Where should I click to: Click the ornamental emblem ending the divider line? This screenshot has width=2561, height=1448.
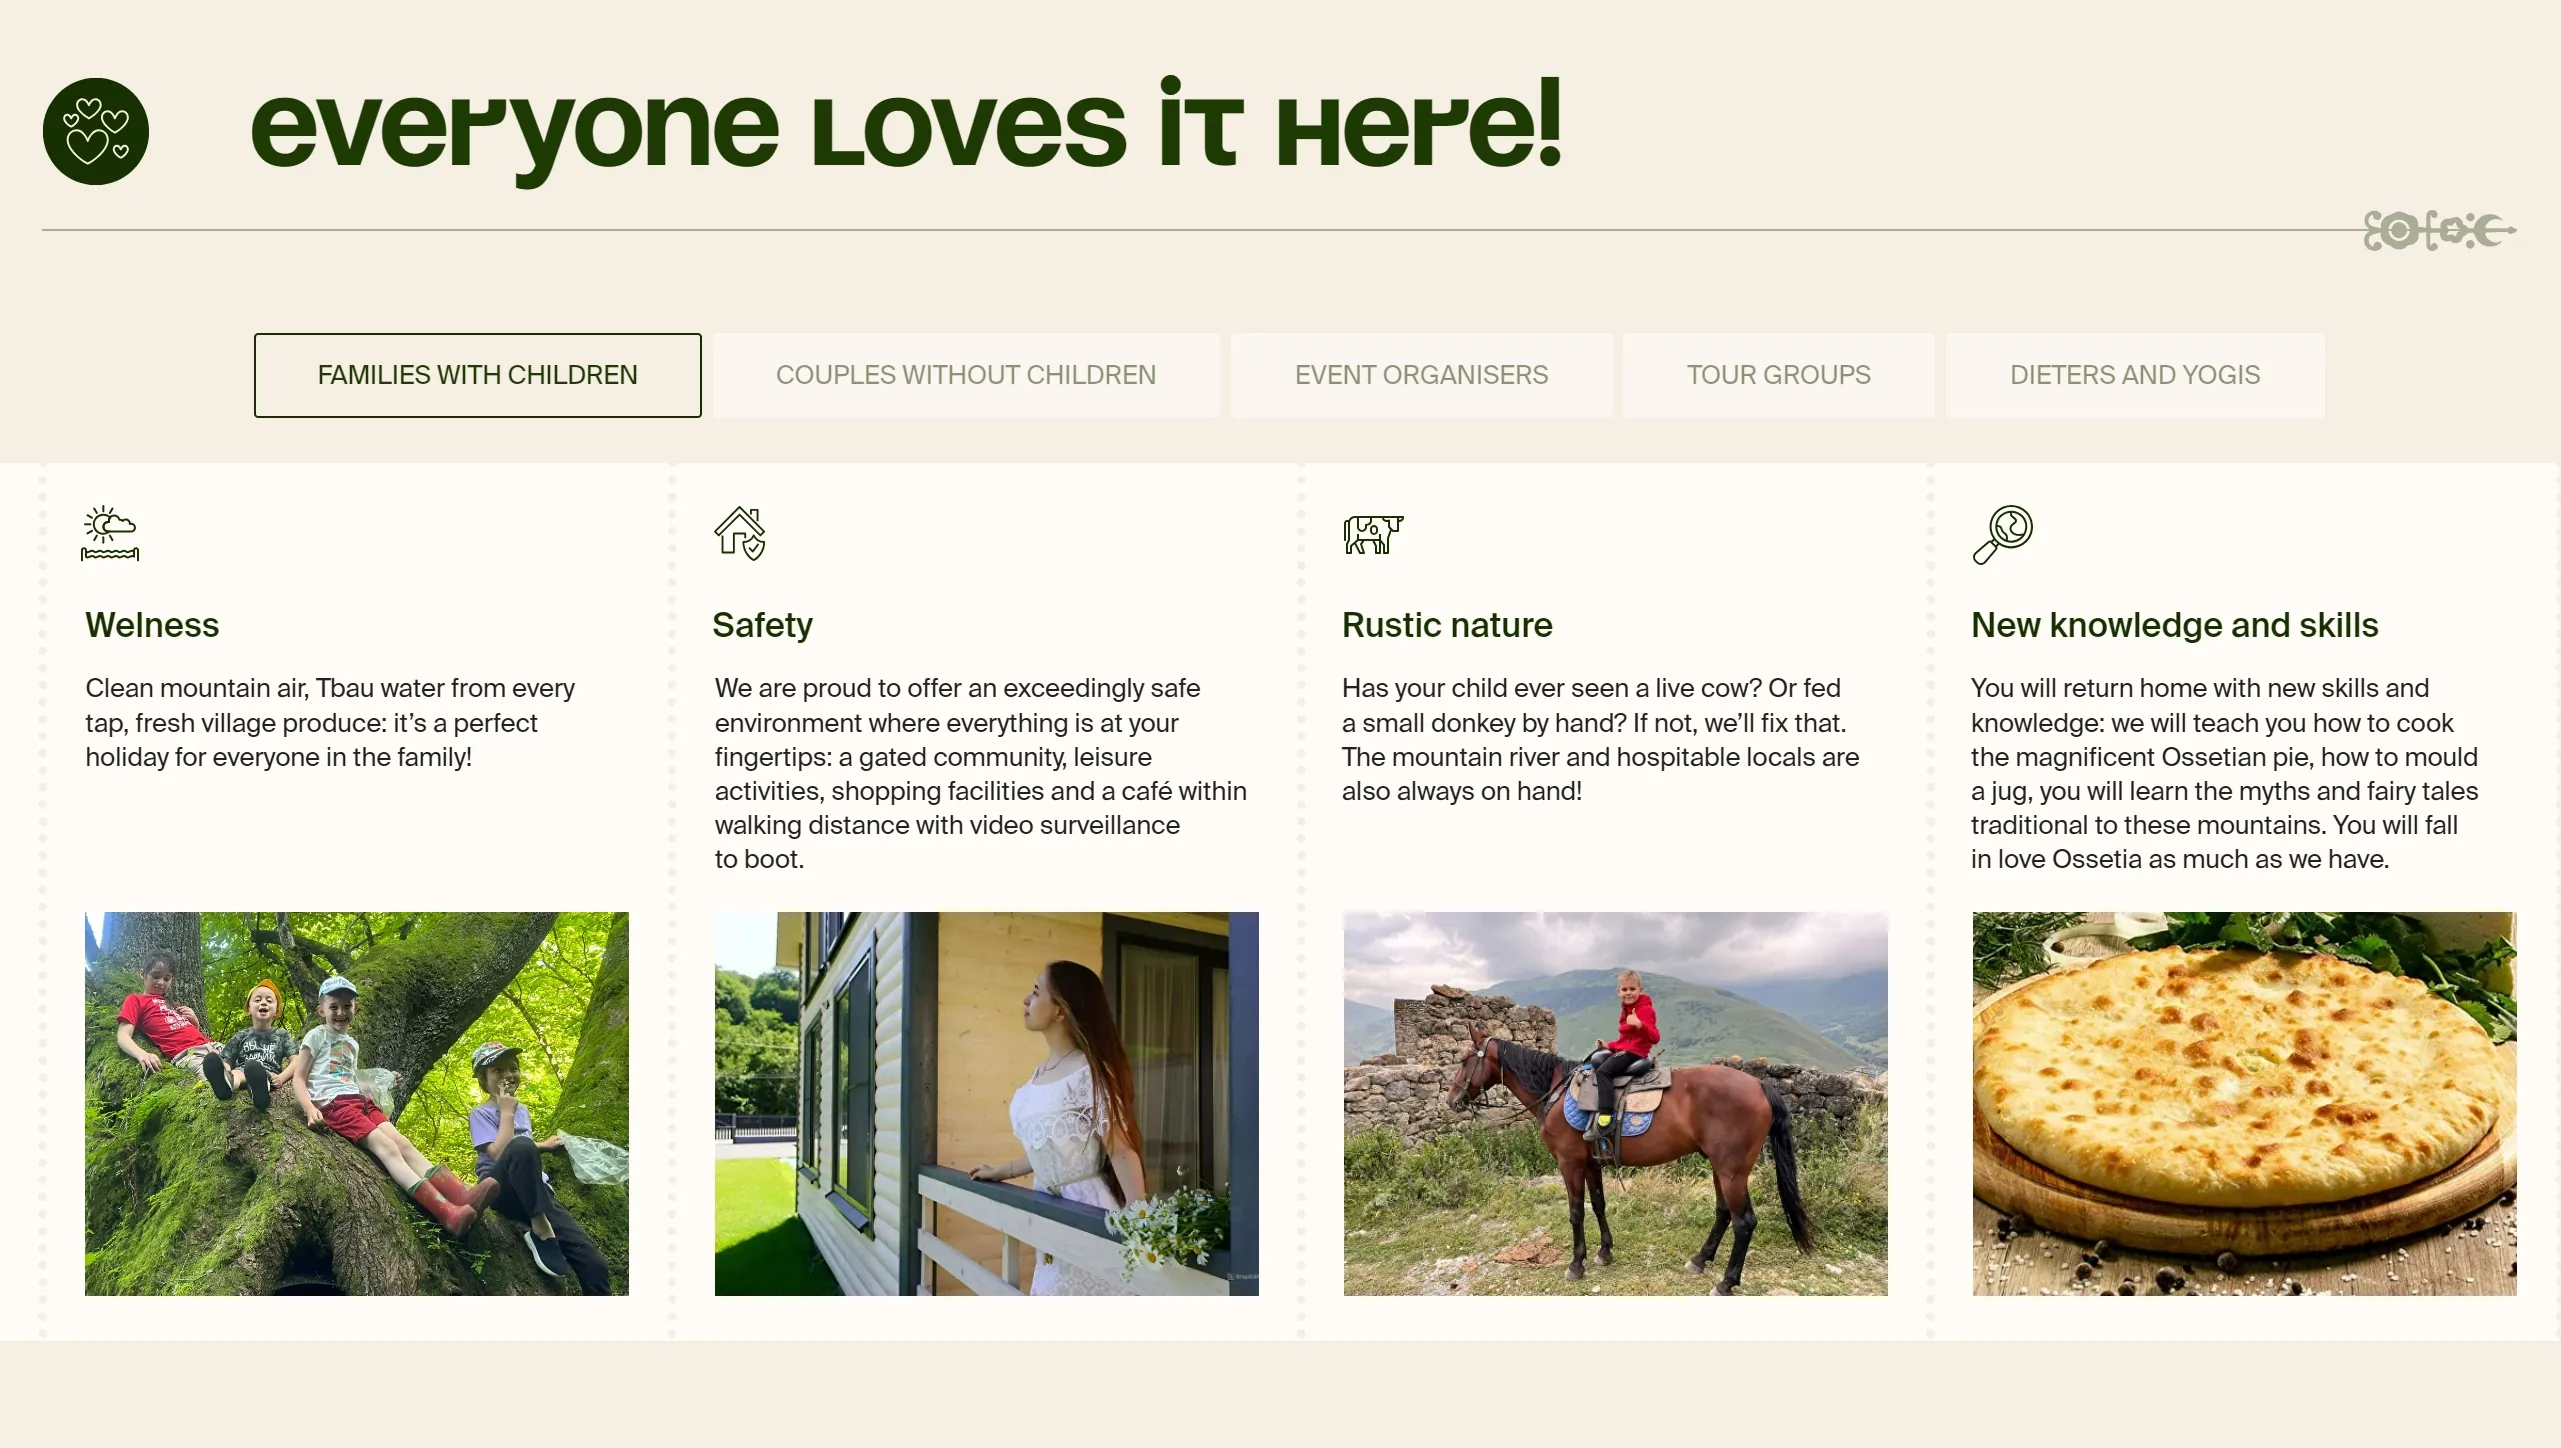click(2439, 231)
